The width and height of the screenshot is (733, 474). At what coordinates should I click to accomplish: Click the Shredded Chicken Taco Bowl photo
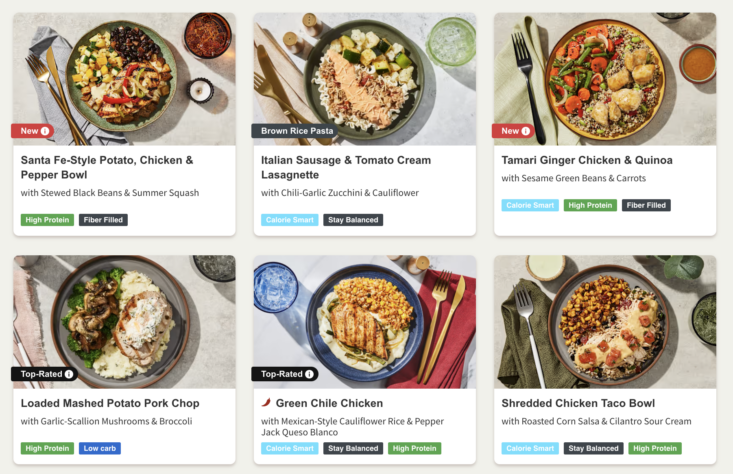(605, 322)
